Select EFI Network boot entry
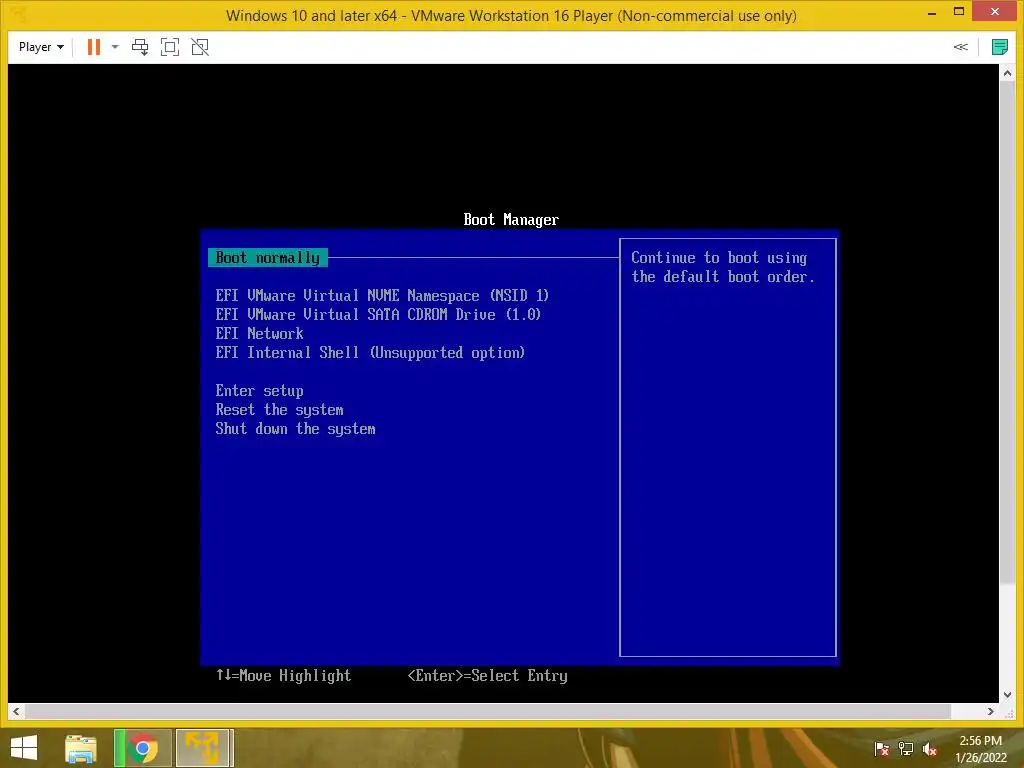1024x768 pixels. pyautogui.click(x=259, y=334)
